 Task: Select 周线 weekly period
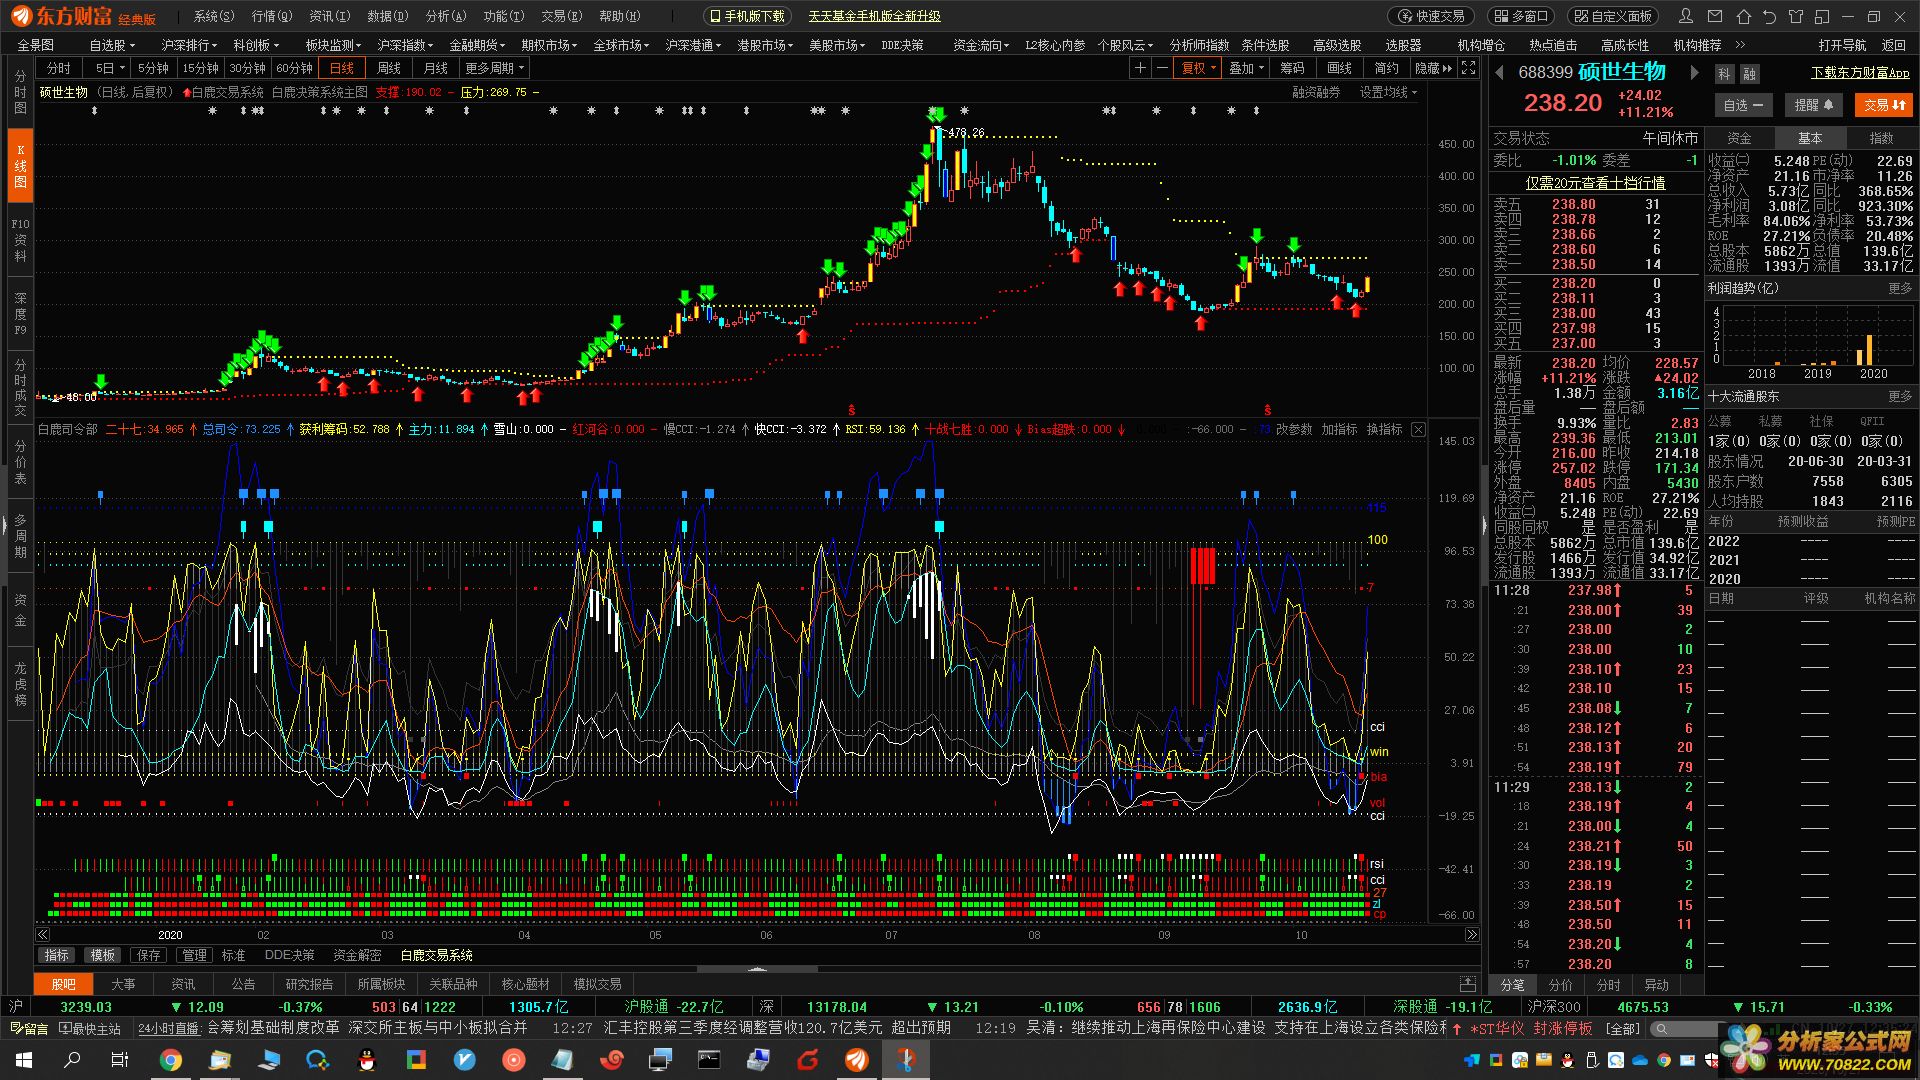point(389,68)
